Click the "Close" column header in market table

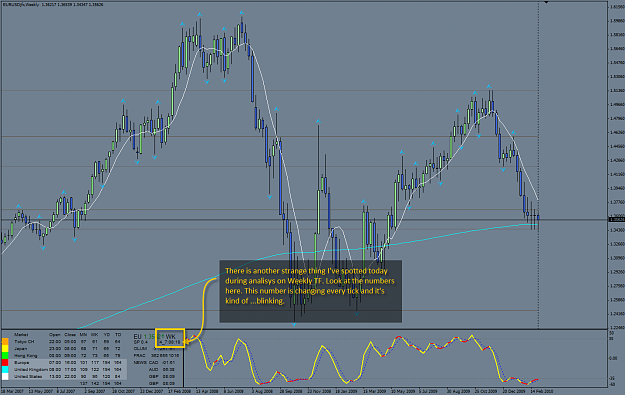coord(70,334)
